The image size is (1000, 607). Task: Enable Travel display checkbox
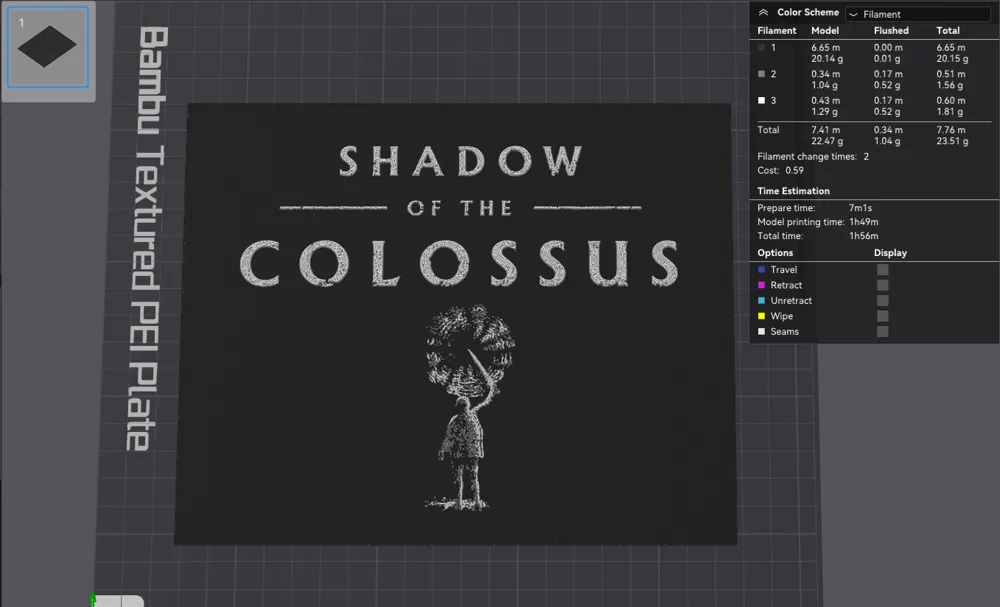coord(883,270)
